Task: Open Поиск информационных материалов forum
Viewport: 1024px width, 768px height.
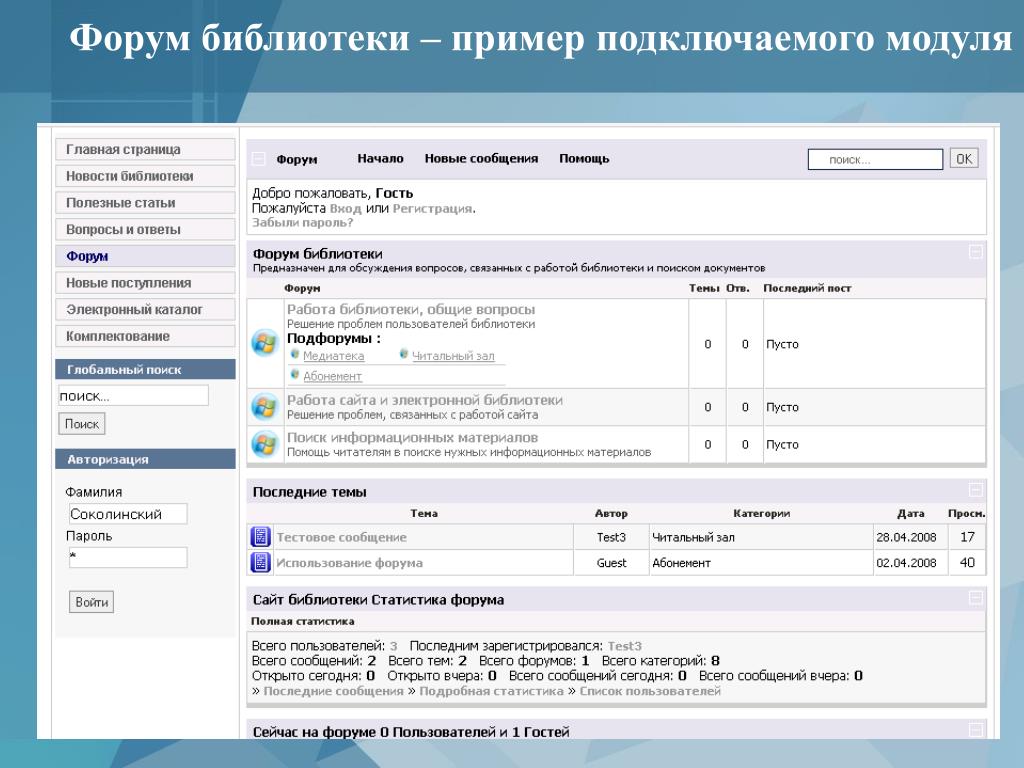Action: [412, 438]
